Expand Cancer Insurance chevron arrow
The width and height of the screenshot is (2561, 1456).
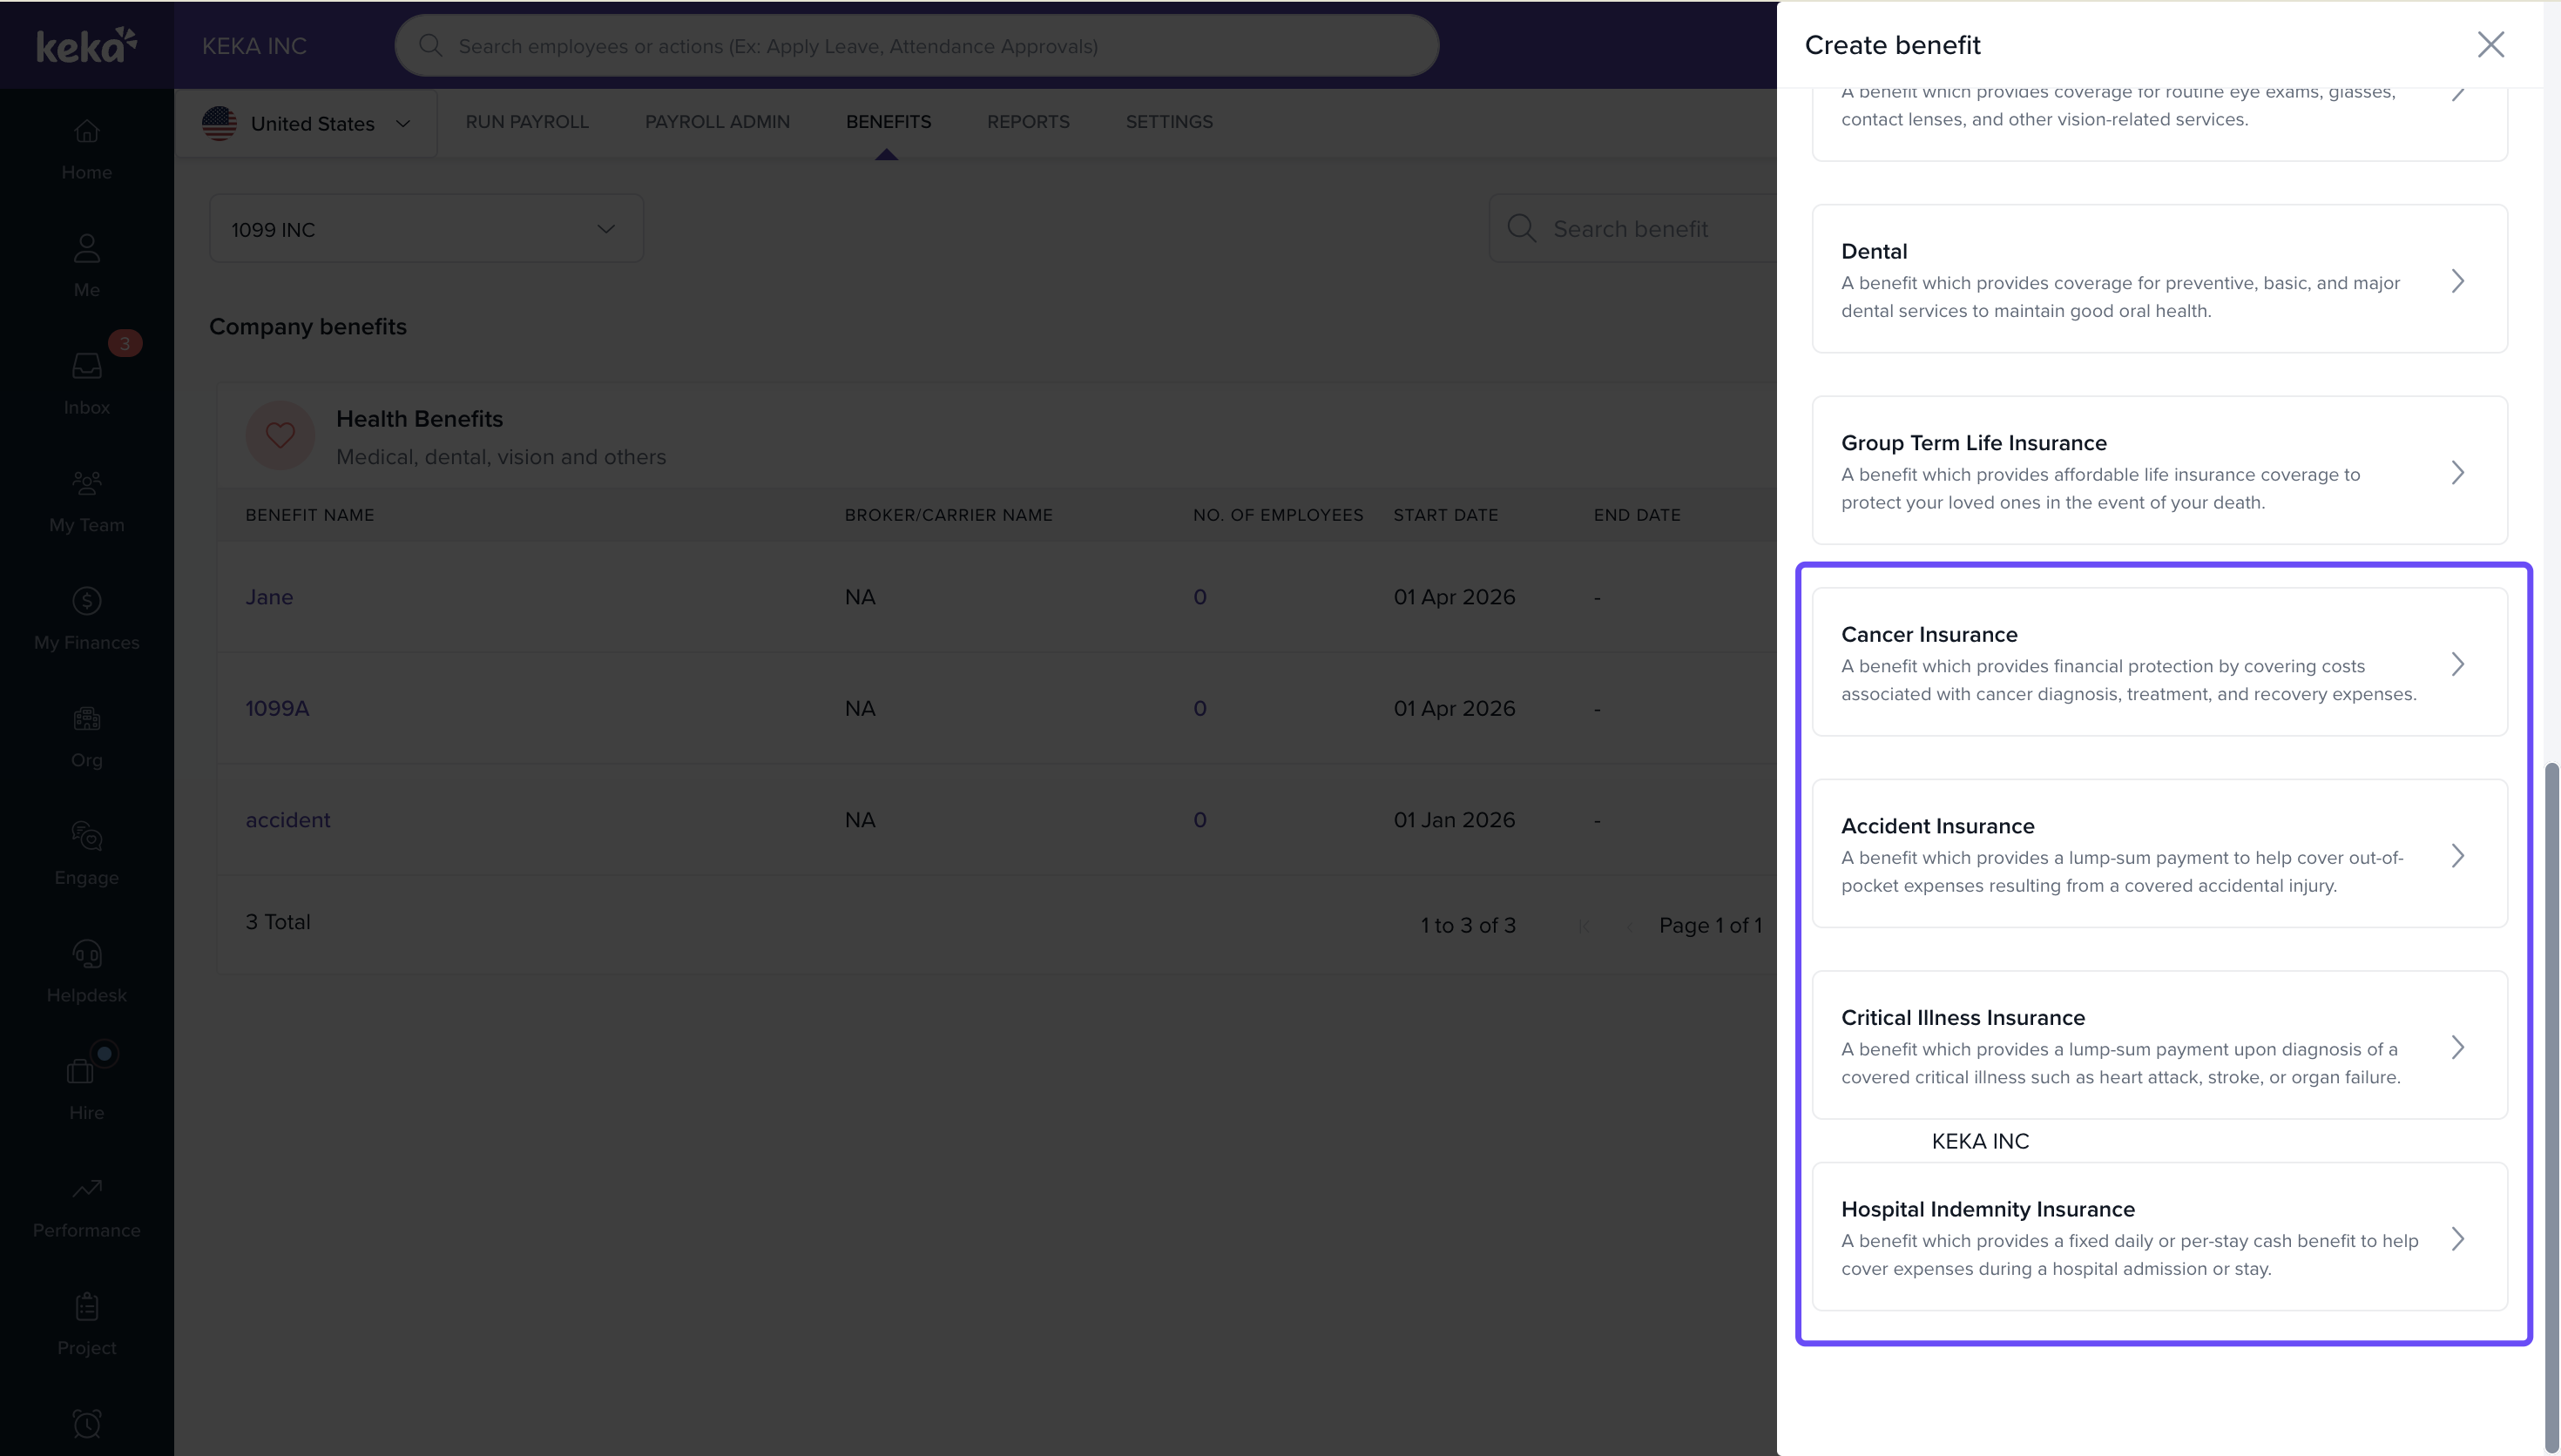click(2457, 664)
